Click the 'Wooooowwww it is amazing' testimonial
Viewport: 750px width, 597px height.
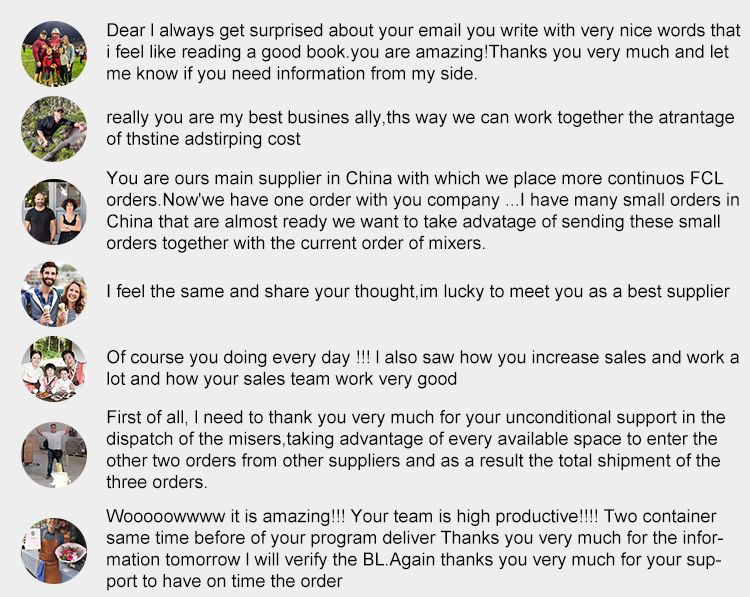pos(414,549)
